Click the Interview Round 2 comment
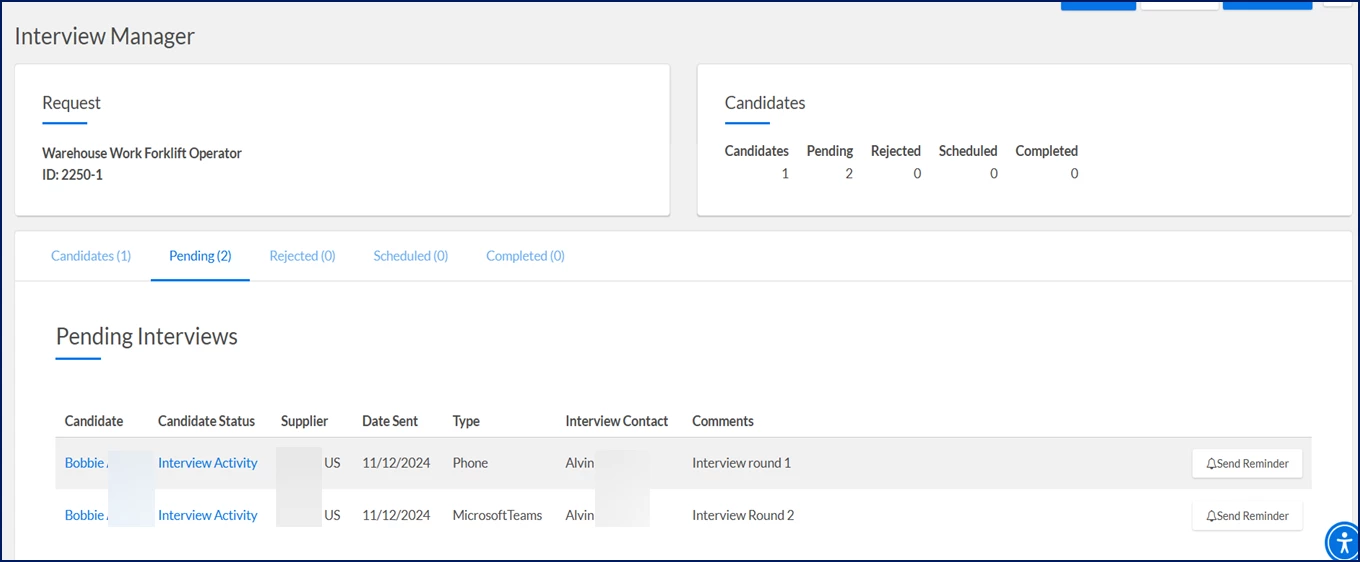The image size is (1360, 562). click(x=743, y=515)
